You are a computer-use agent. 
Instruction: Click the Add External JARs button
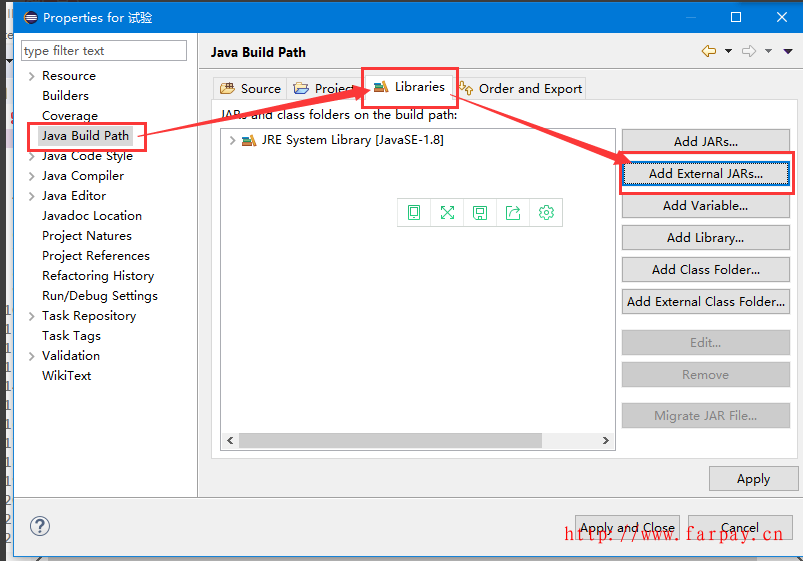pyautogui.click(x=705, y=173)
